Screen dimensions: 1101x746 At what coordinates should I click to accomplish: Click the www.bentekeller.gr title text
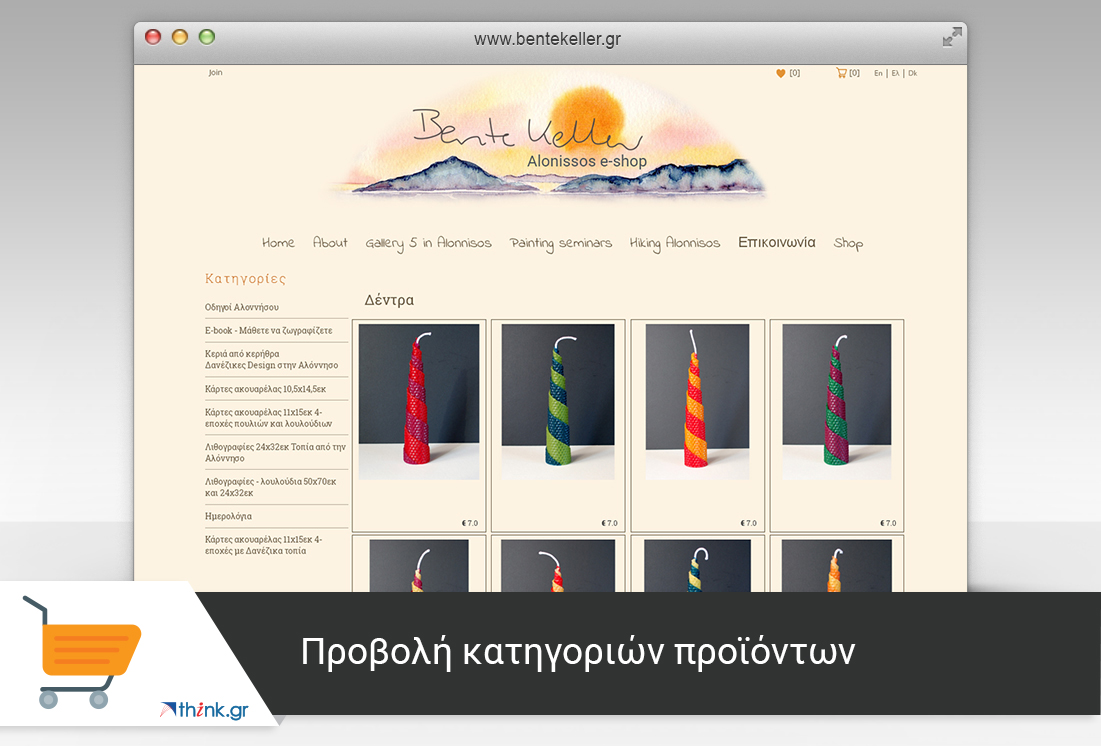(x=547, y=39)
